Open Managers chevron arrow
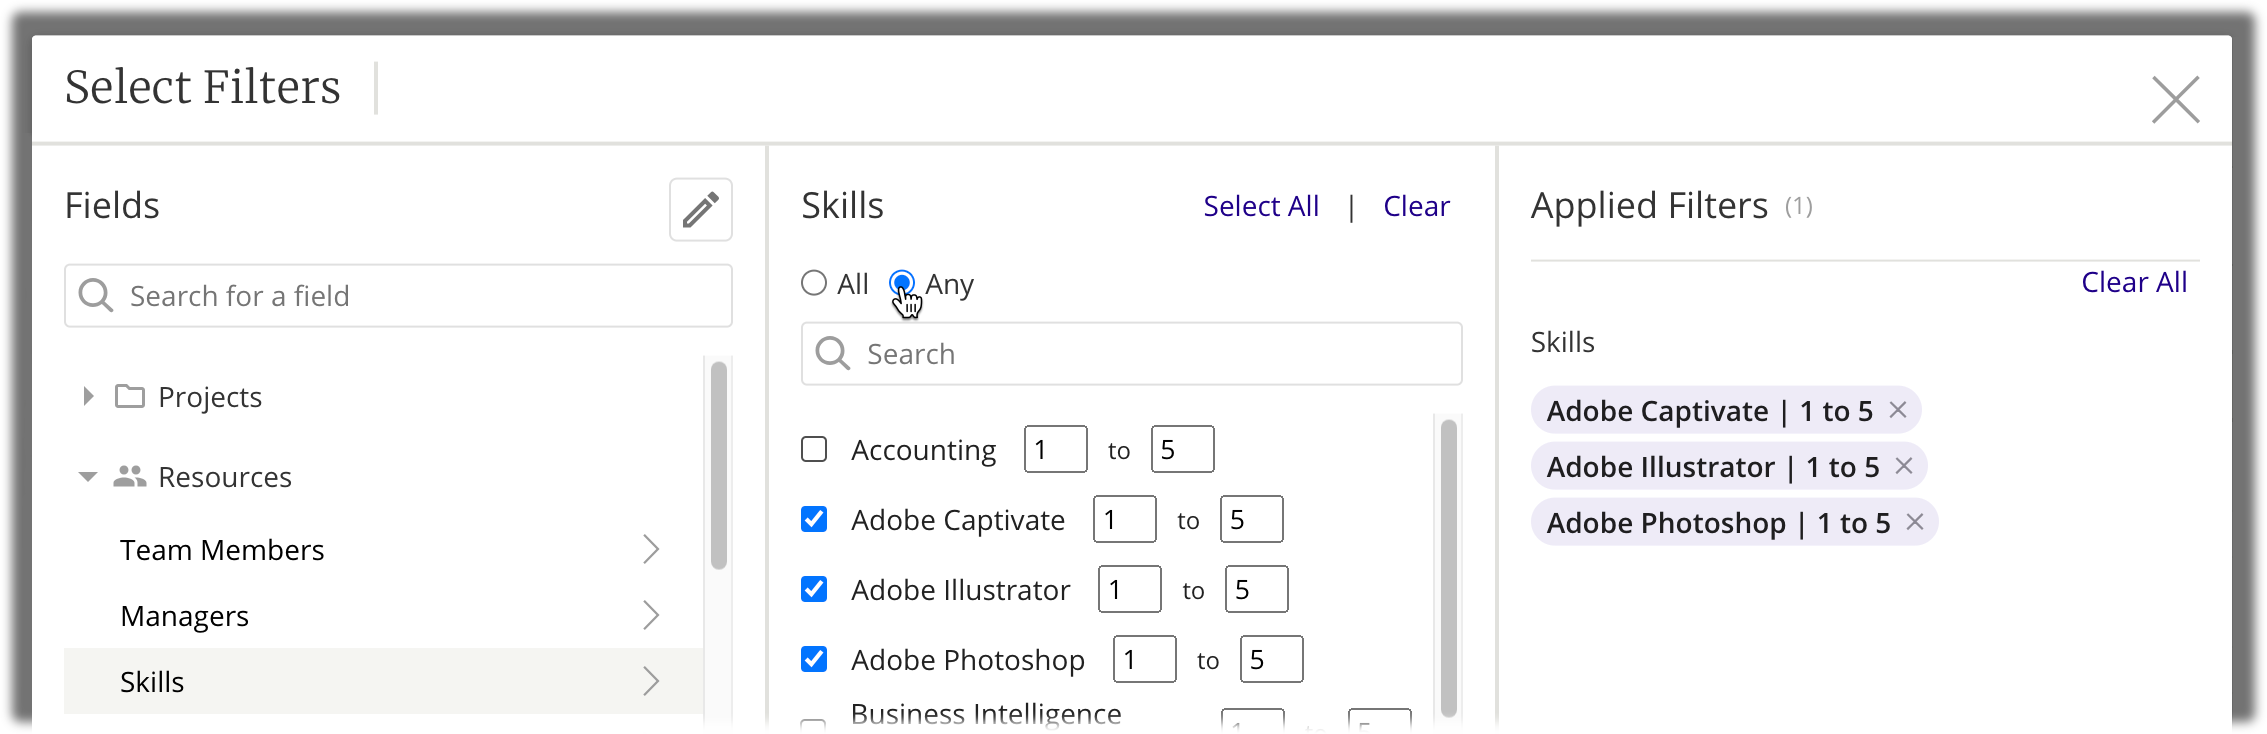The width and height of the screenshot is (2267, 734). (651, 615)
